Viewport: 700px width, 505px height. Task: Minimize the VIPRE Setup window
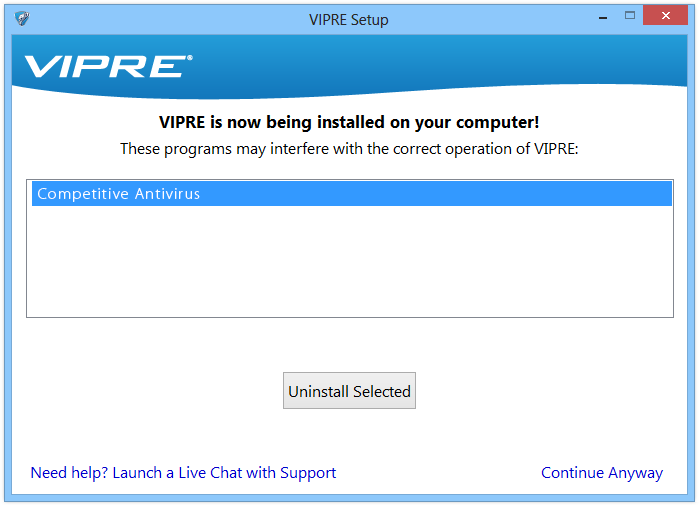click(x=603, y=17)
